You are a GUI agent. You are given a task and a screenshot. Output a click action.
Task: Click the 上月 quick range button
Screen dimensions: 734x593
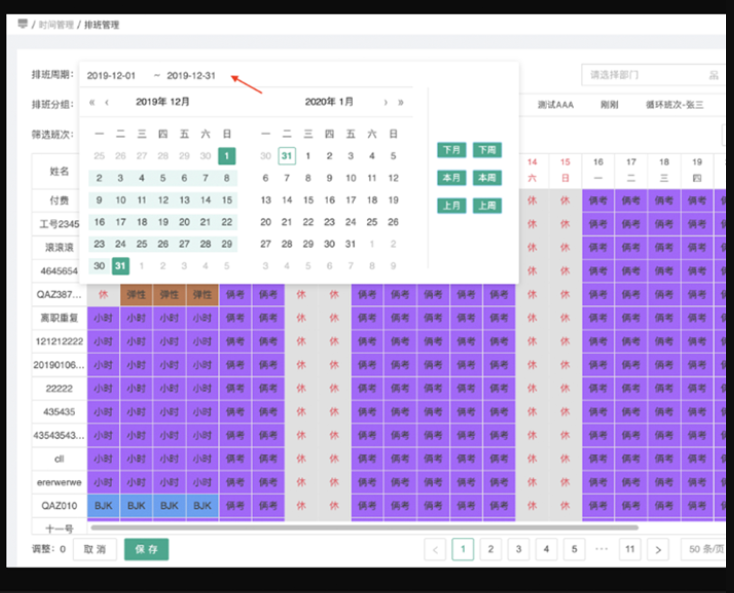coord(451,206)
